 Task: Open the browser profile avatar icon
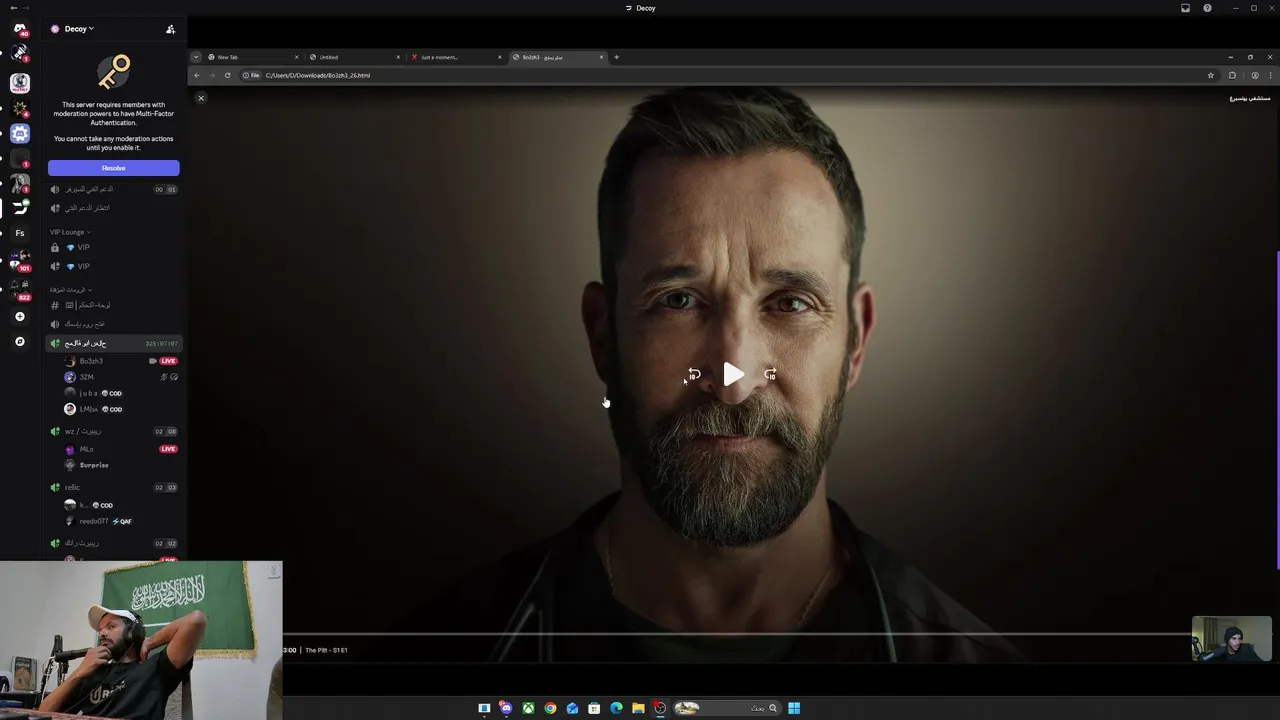click(1255, 75)
